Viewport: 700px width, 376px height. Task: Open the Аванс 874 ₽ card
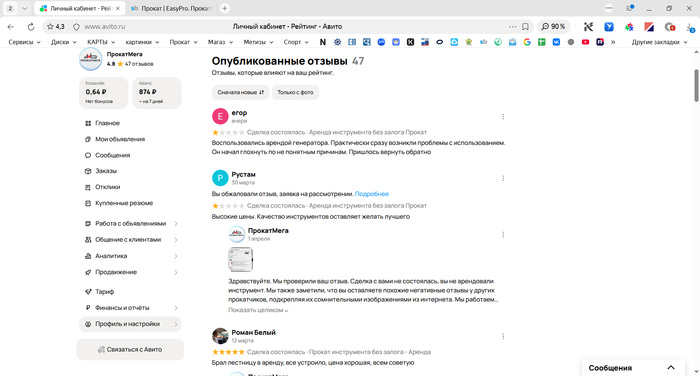coord(157,93)
